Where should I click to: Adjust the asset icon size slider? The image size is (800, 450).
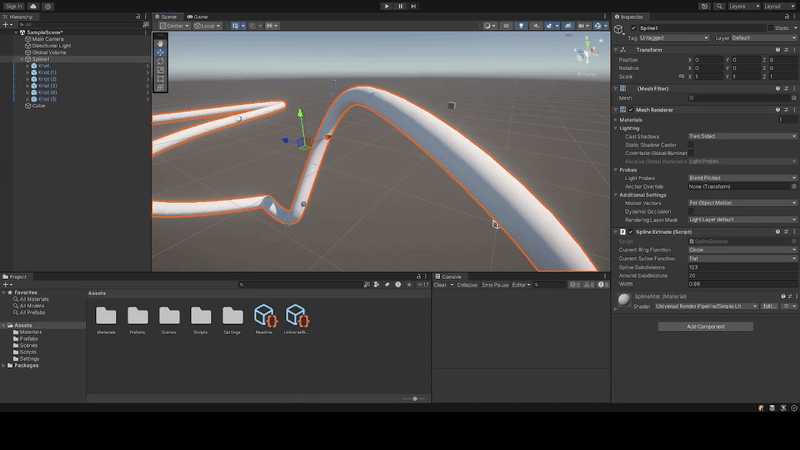point(413,398)
